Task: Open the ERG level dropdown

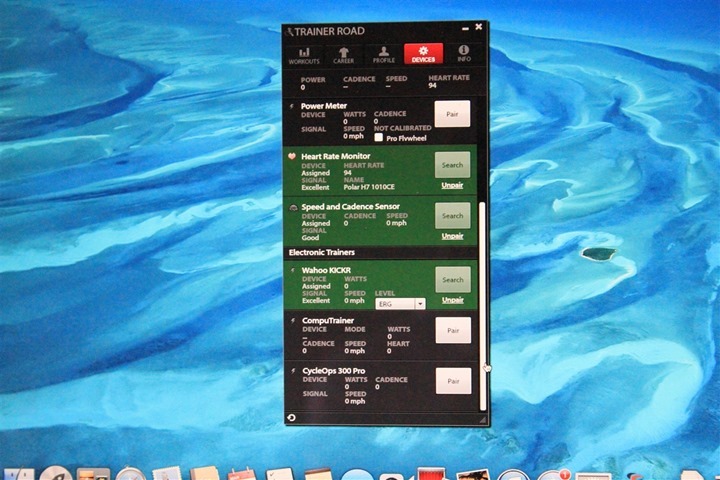Action: pyautogui.click(x=400, y=304)
